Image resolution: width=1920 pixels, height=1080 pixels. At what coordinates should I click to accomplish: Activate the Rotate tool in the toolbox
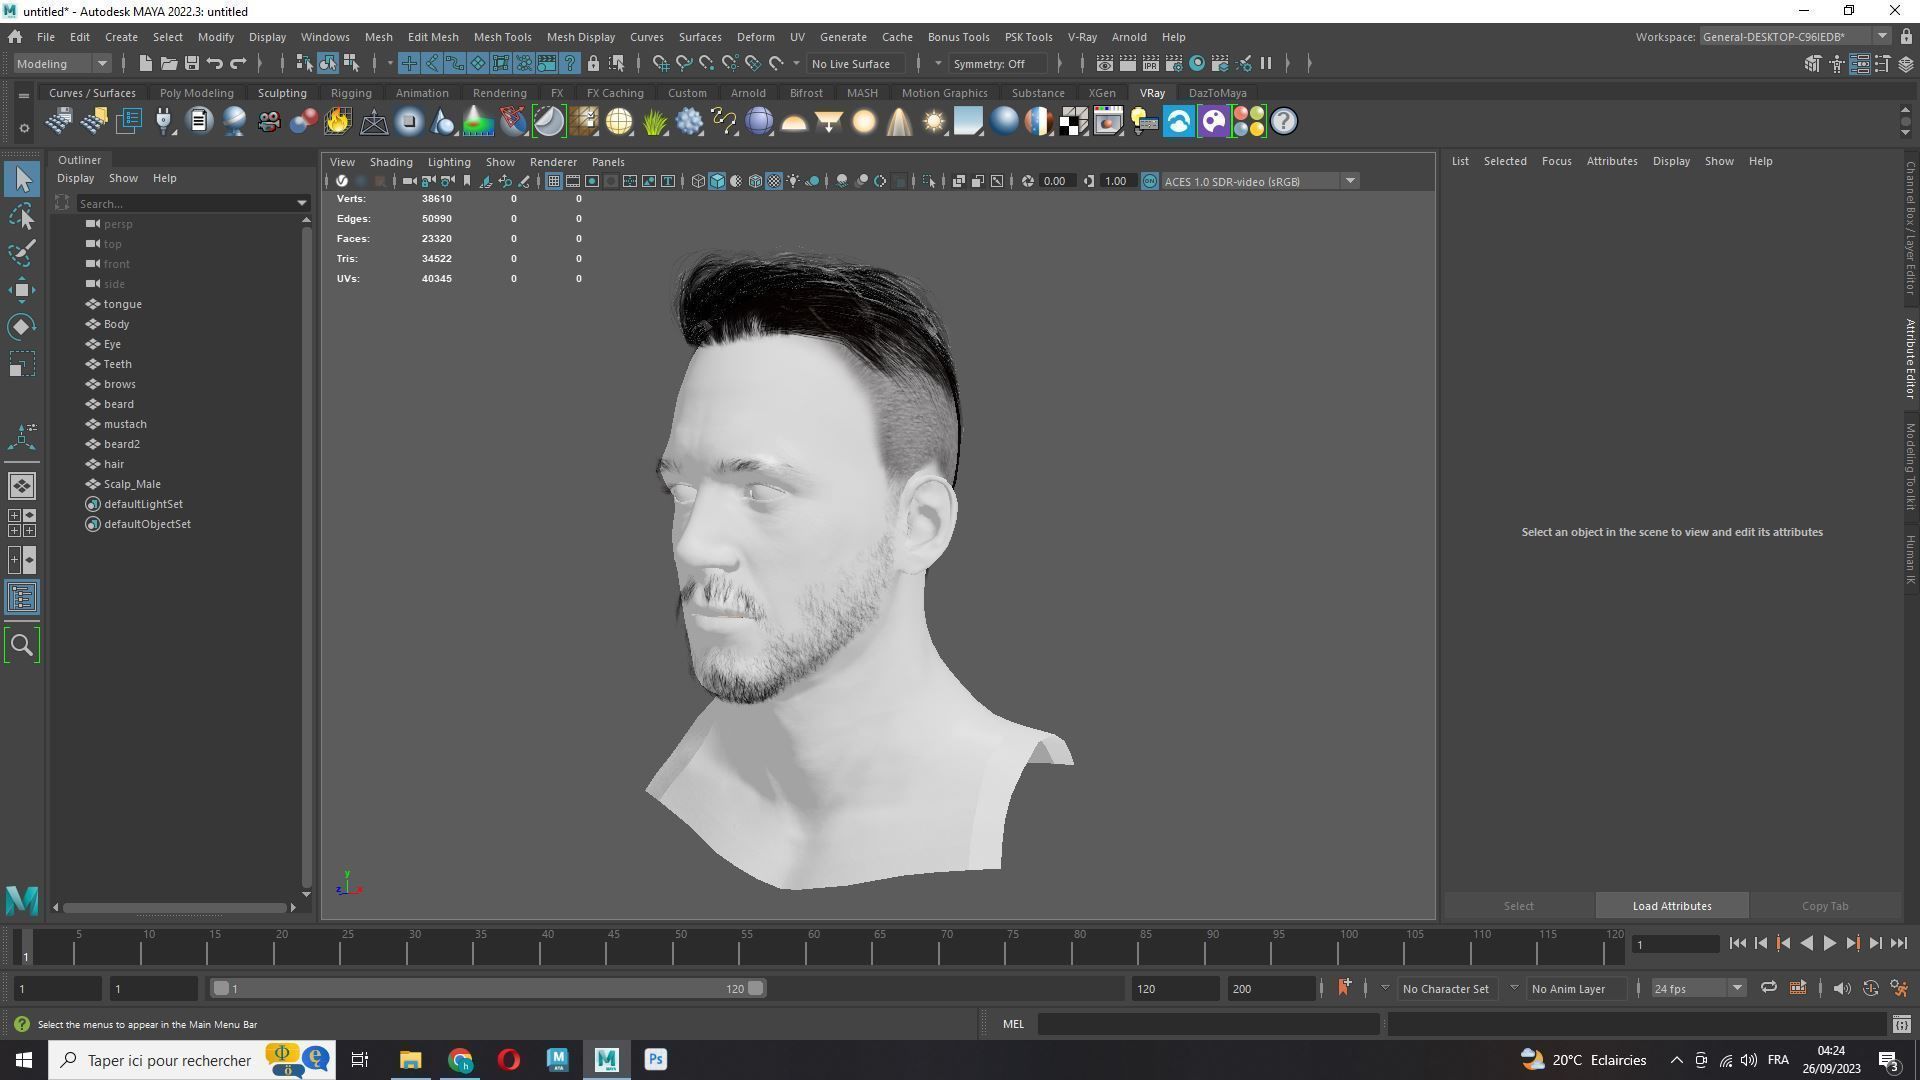tap(22, 327)
